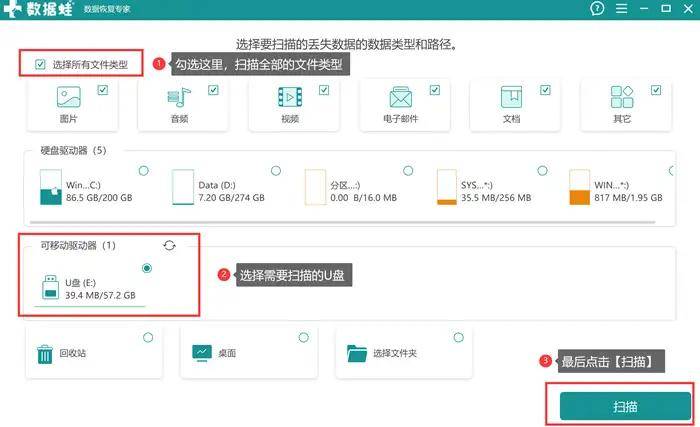The image size is (700, 427).
Task: Click the 回收站 recycle bin icon
Action: point(45,355)
